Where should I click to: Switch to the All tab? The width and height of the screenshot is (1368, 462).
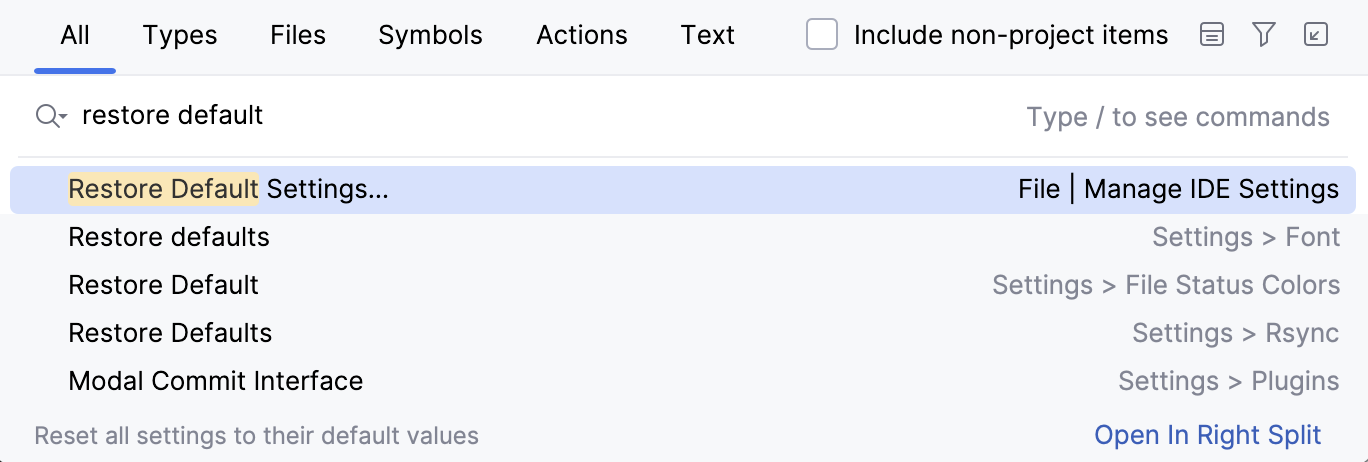pyautogui.click(x=75, y=36)
